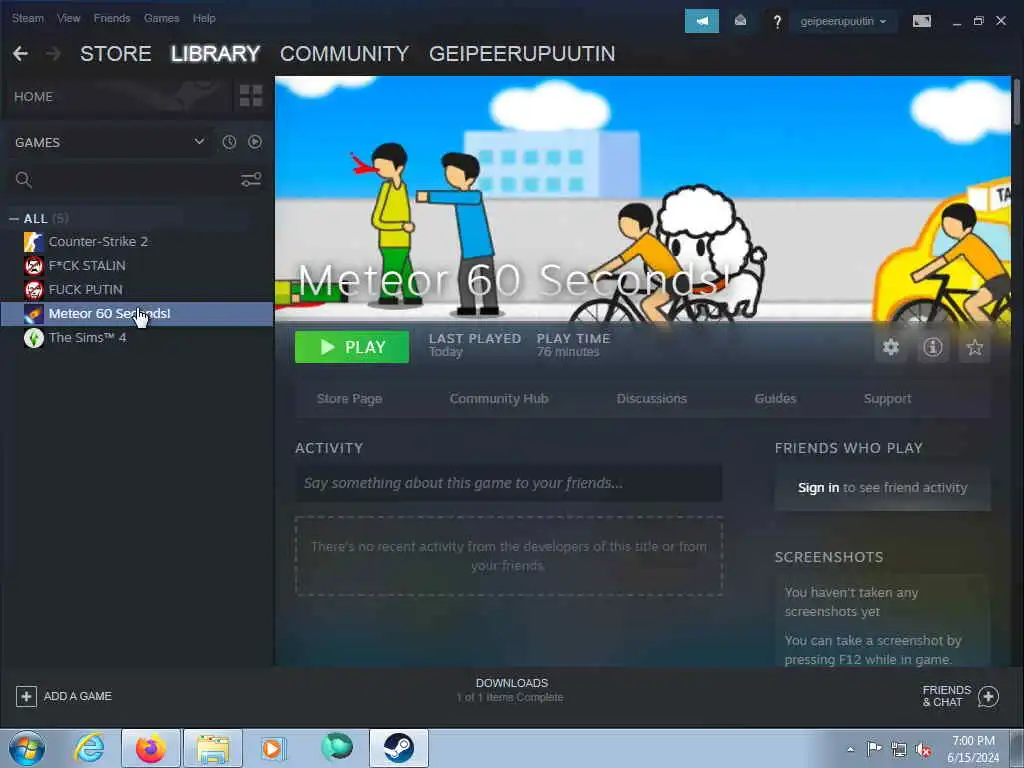
Task: Open the View menu
Action: (69, 18)
